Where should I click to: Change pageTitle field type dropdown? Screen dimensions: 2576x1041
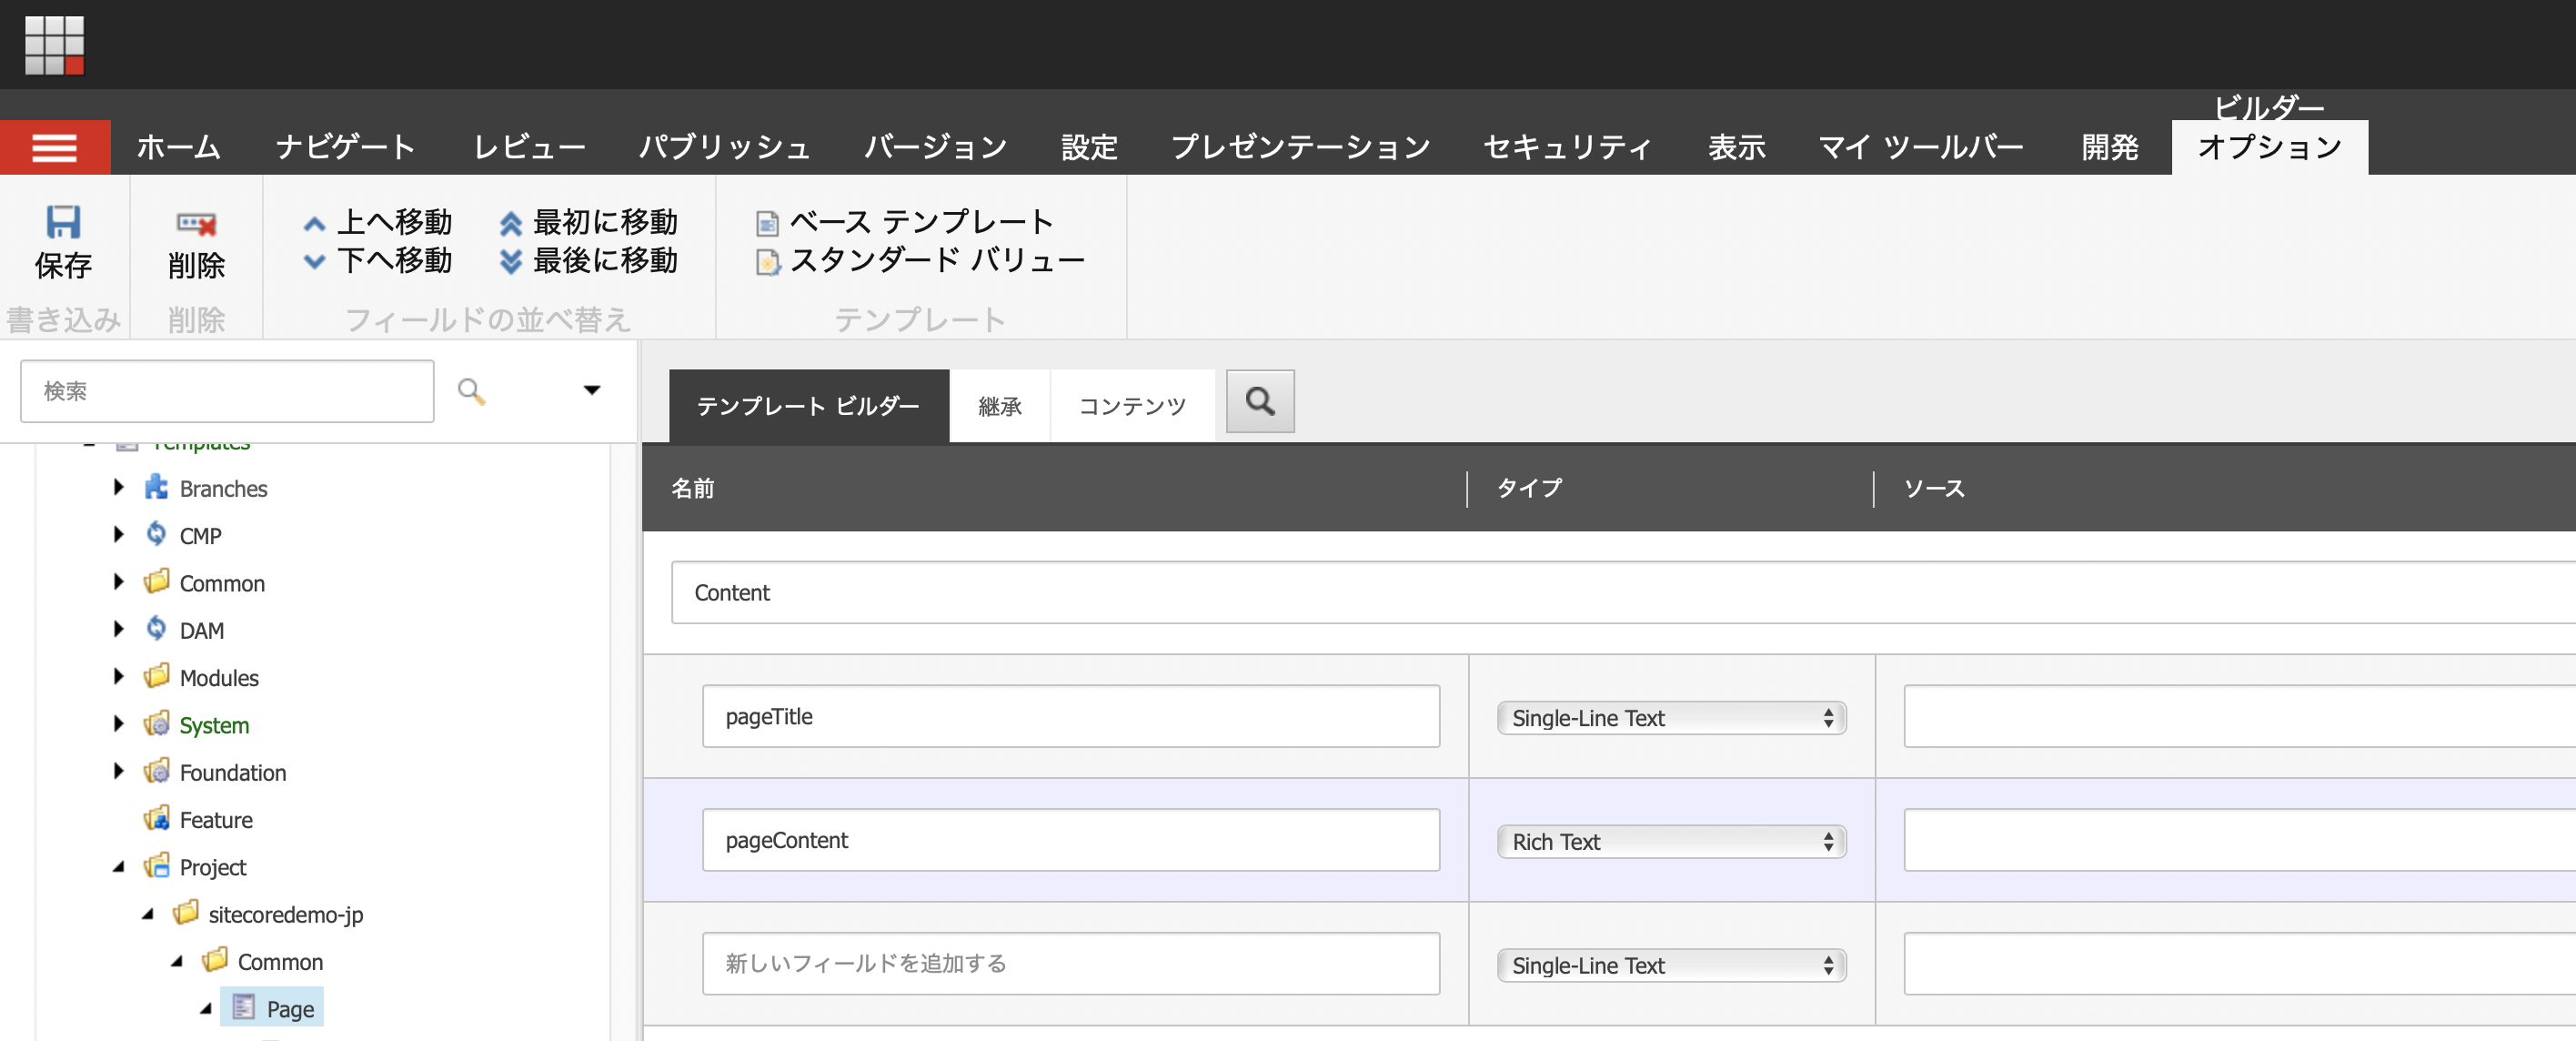coord(1671,718)
